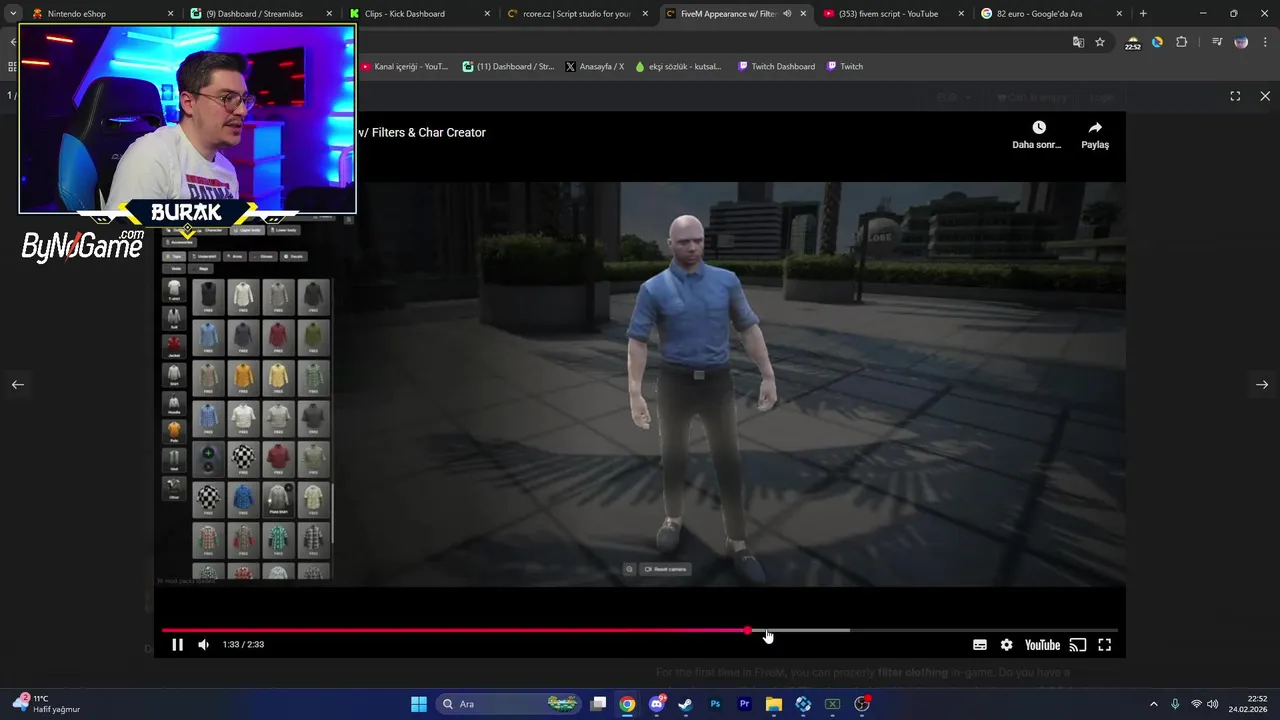Open the Twitch bookmark

coord(845,67)
